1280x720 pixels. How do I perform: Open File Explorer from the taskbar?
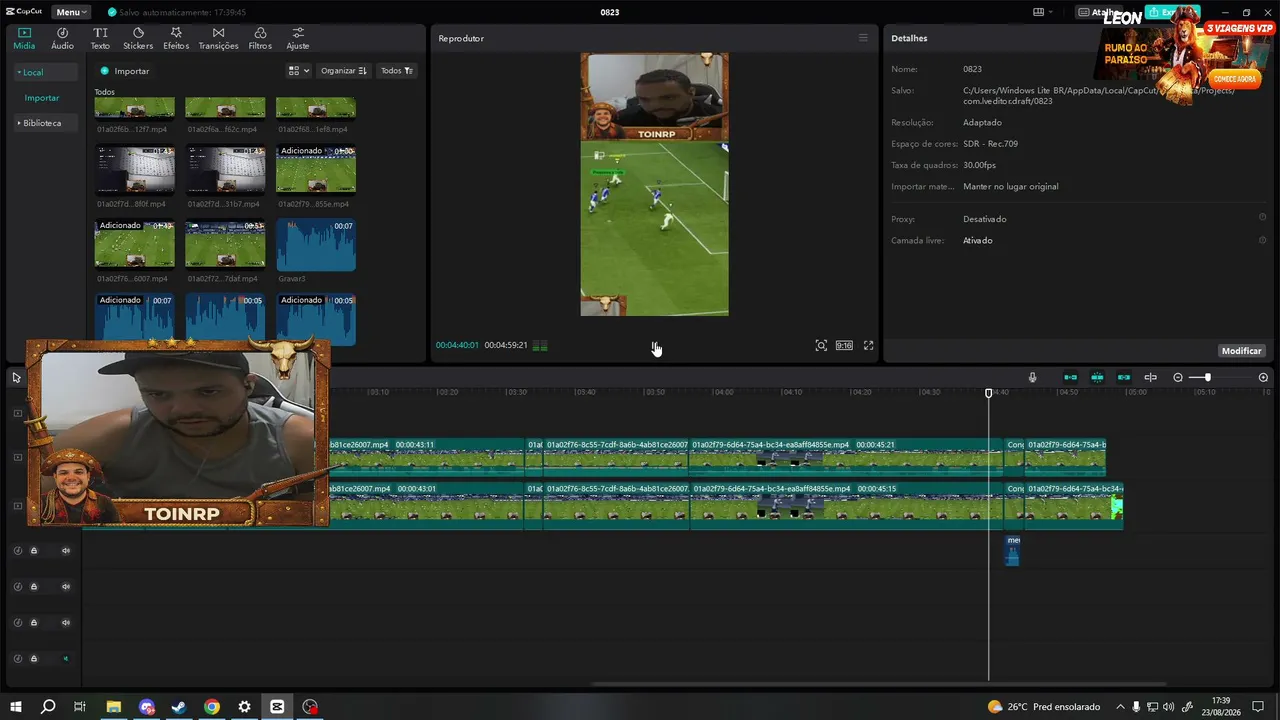(114, 707)
